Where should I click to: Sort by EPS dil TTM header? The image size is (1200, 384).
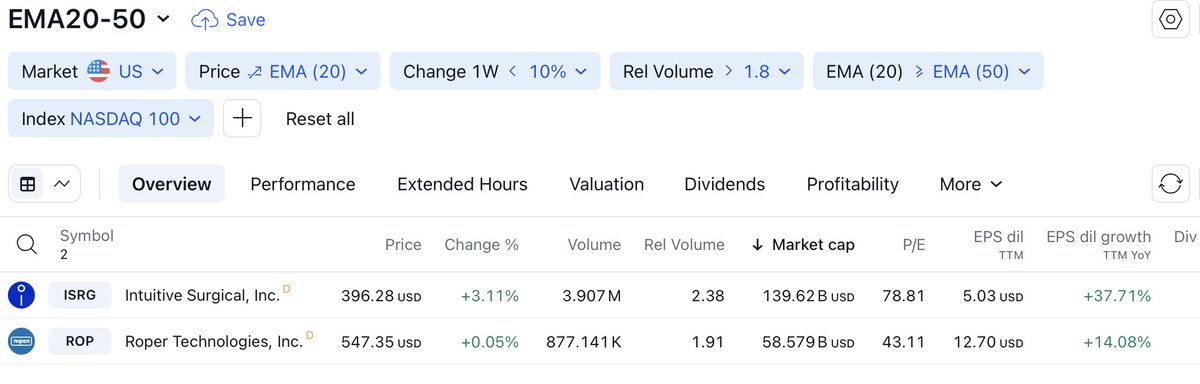pyautogui.click(x=998, y=244)
